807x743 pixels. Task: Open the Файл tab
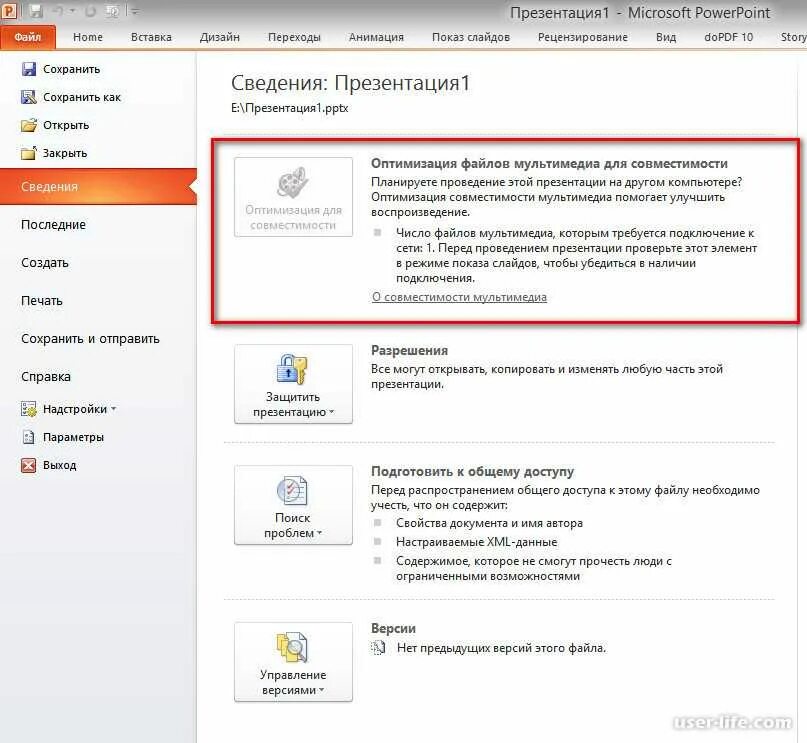tap(28, 37)
